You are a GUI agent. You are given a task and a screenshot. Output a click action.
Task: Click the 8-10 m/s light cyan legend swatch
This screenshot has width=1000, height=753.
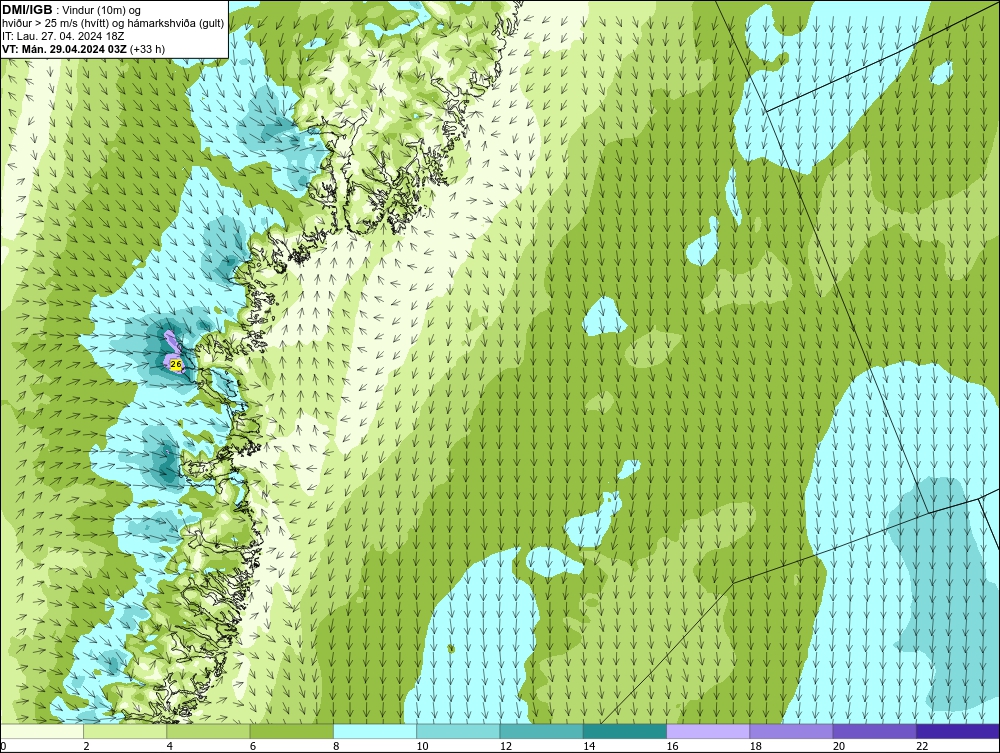(375, 731)
